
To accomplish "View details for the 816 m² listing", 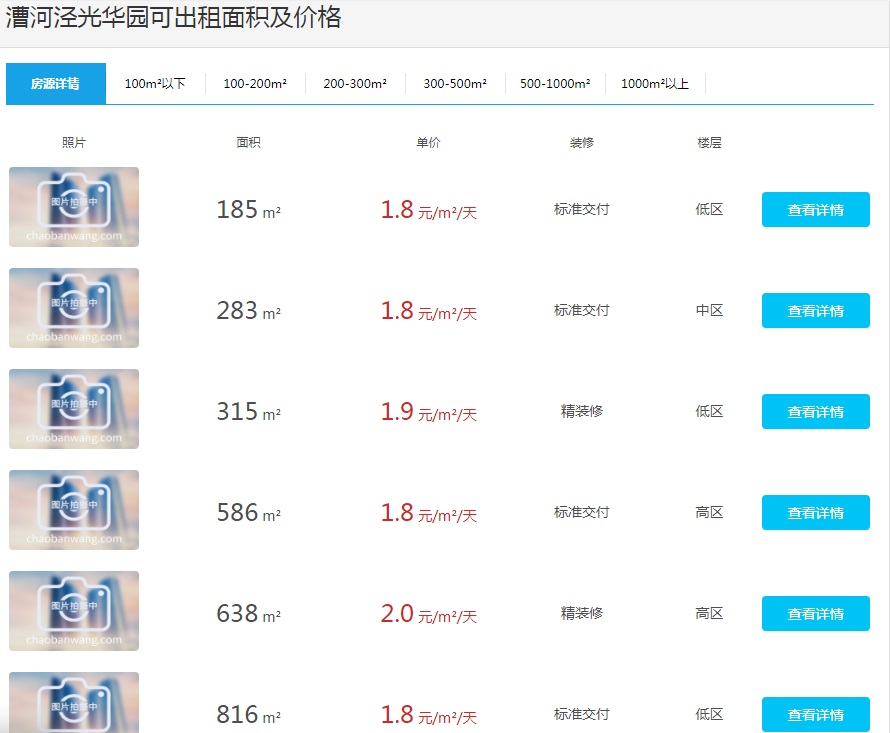I will coord(815,714).
